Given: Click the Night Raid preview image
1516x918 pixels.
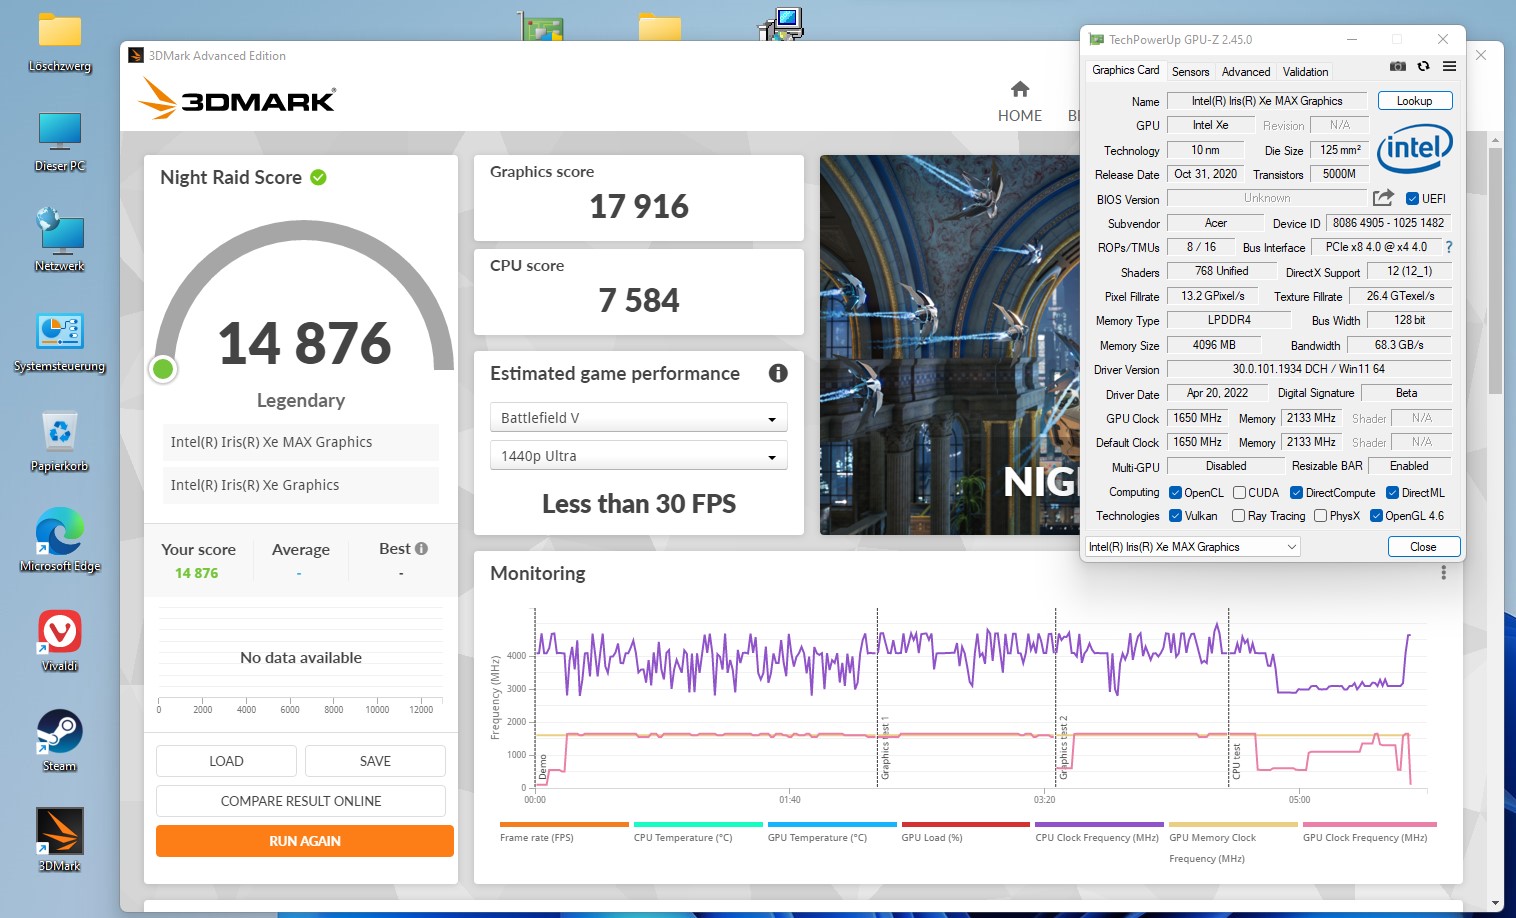Looking at the screenshot, I should click(x=950, y=345).
